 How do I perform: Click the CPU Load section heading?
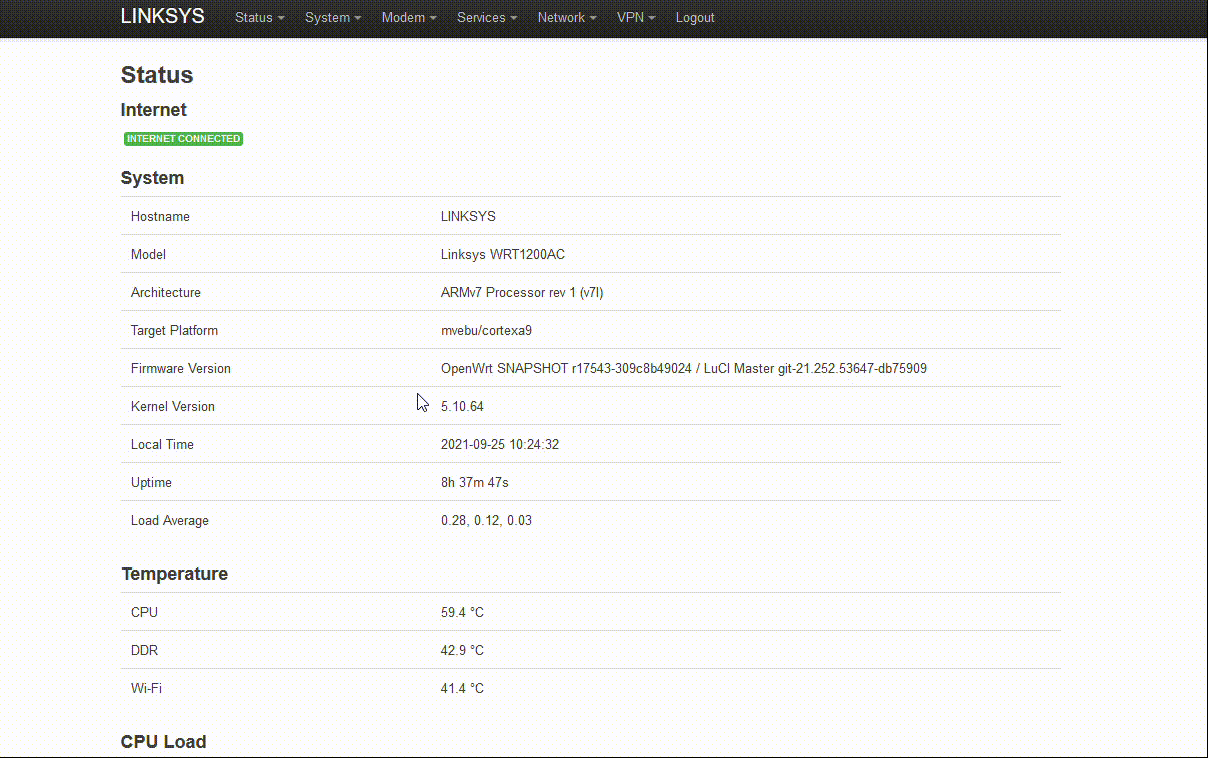coord(163,742)
